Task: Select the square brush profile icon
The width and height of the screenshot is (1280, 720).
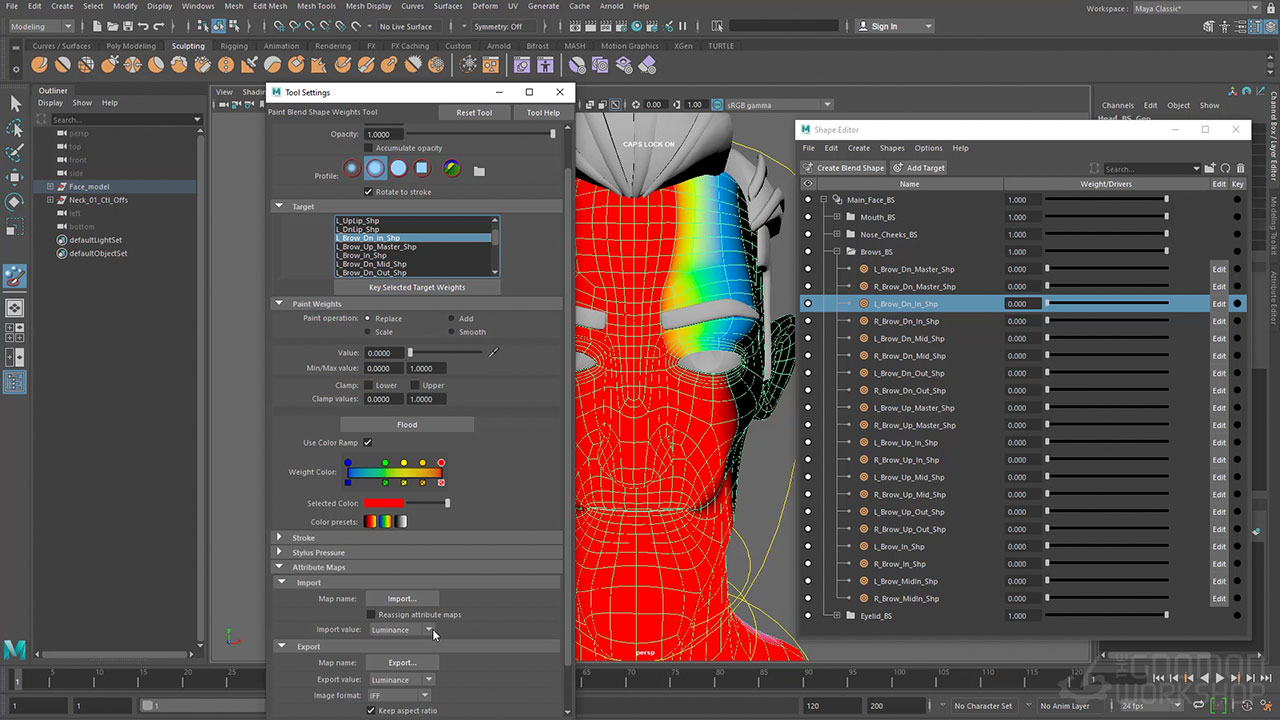Action: click(x=422, y=169)
